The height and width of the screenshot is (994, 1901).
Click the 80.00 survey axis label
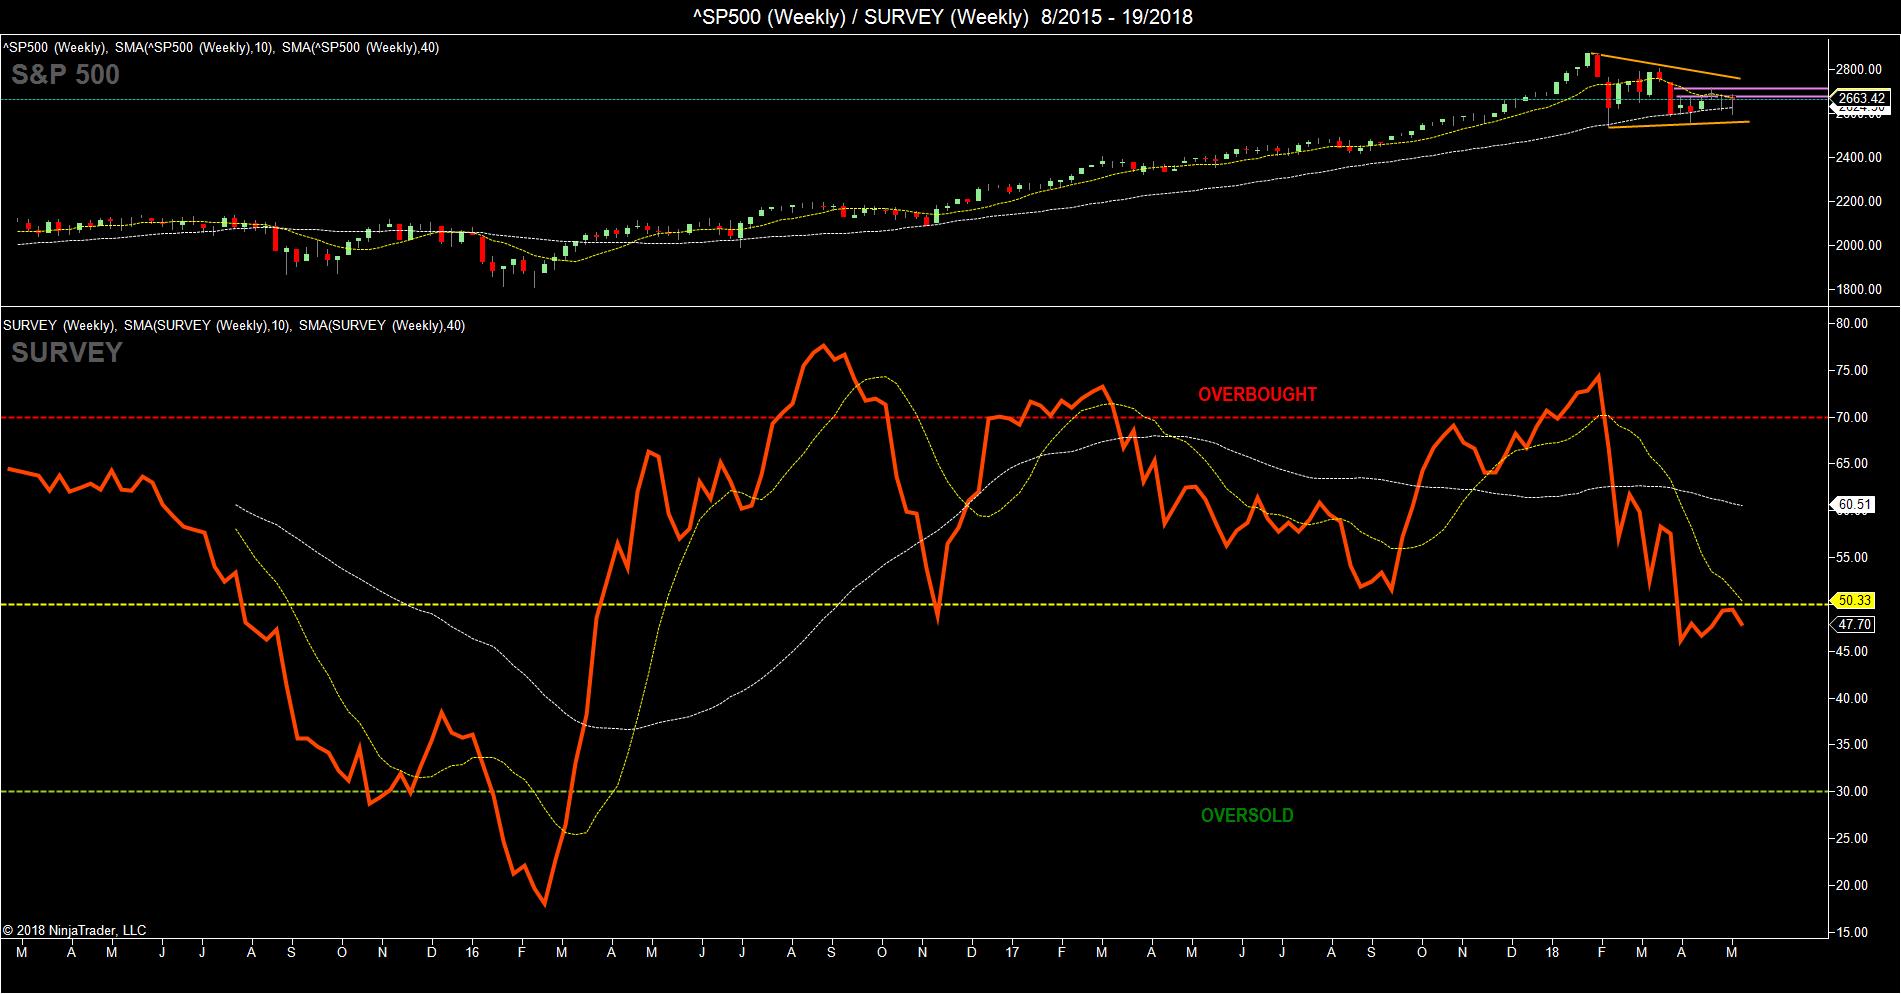(1853, 324)
